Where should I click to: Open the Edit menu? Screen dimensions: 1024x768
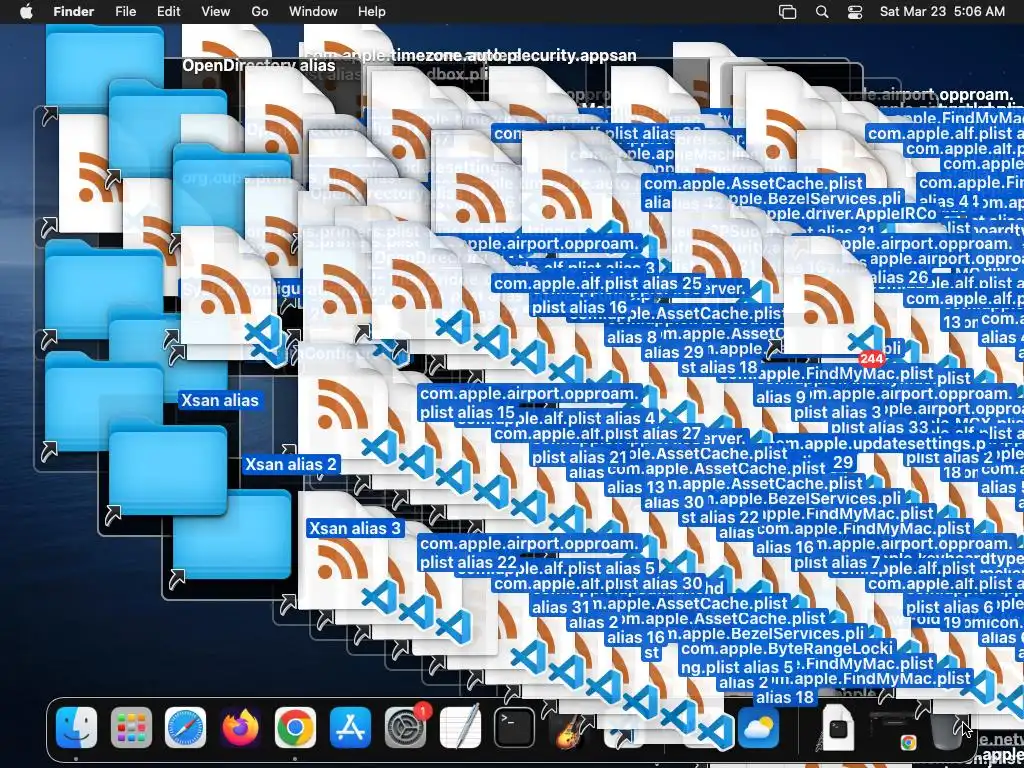point(168,12)
